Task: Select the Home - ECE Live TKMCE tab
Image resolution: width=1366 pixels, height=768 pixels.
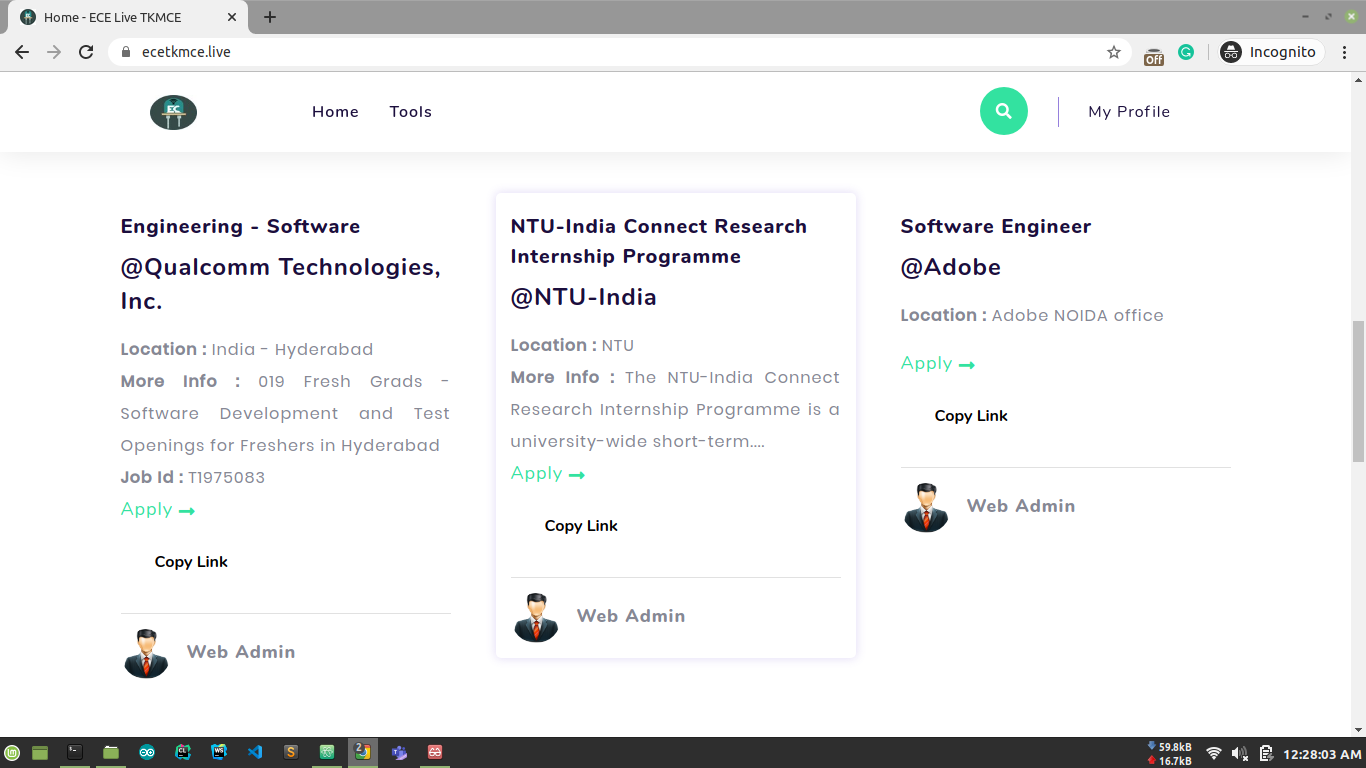Action: coord(130,17)
